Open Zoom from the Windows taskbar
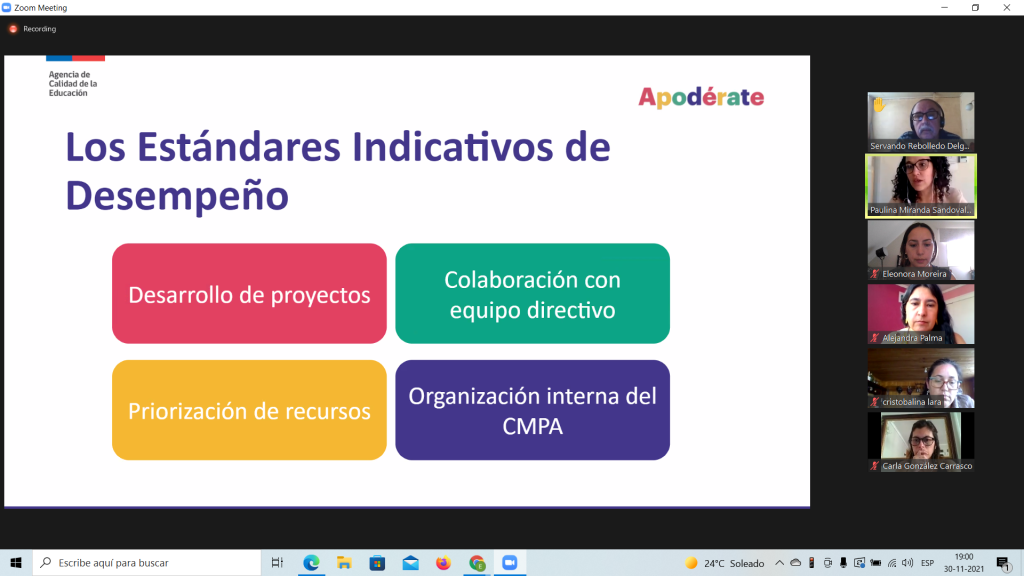Viewport: 1024px width, 576px height. click(x=509, y=563)
